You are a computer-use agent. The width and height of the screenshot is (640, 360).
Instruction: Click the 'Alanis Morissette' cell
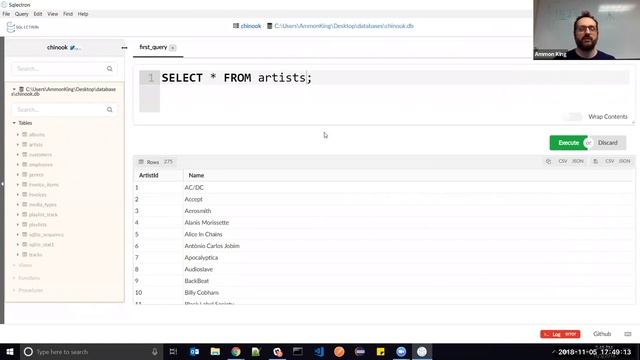click(207, 222)
